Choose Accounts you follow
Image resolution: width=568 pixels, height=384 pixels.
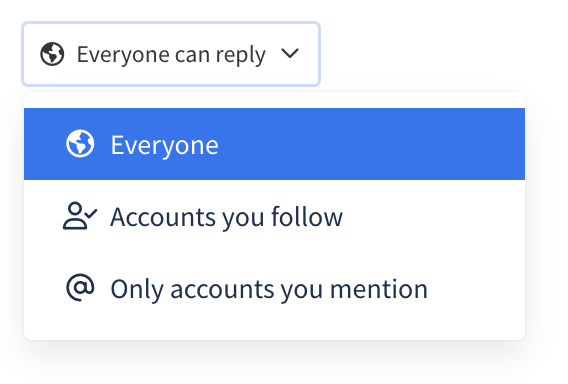(274, 216)
